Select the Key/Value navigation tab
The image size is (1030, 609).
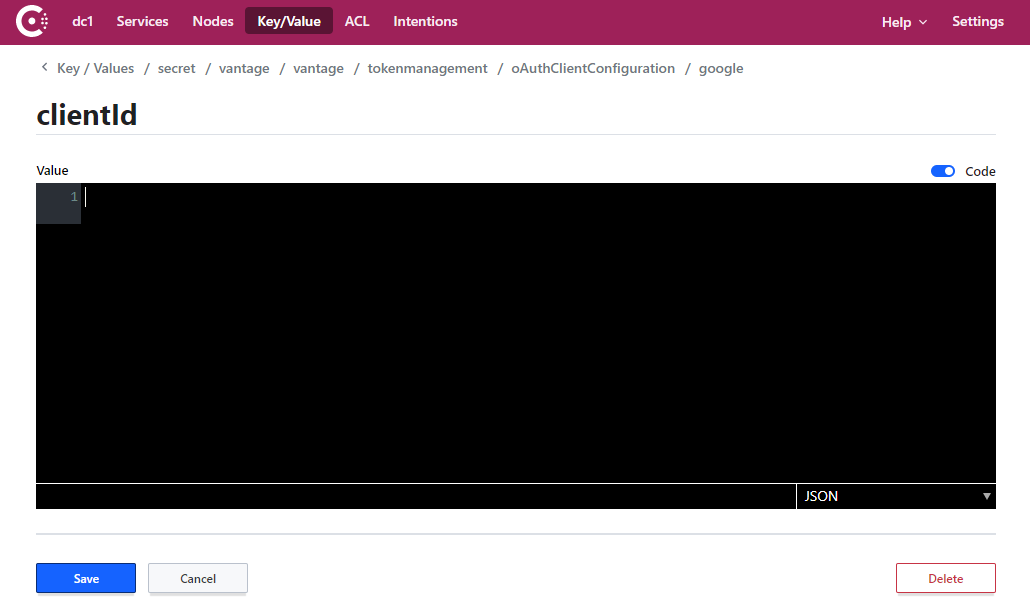[x=288, y=21]
